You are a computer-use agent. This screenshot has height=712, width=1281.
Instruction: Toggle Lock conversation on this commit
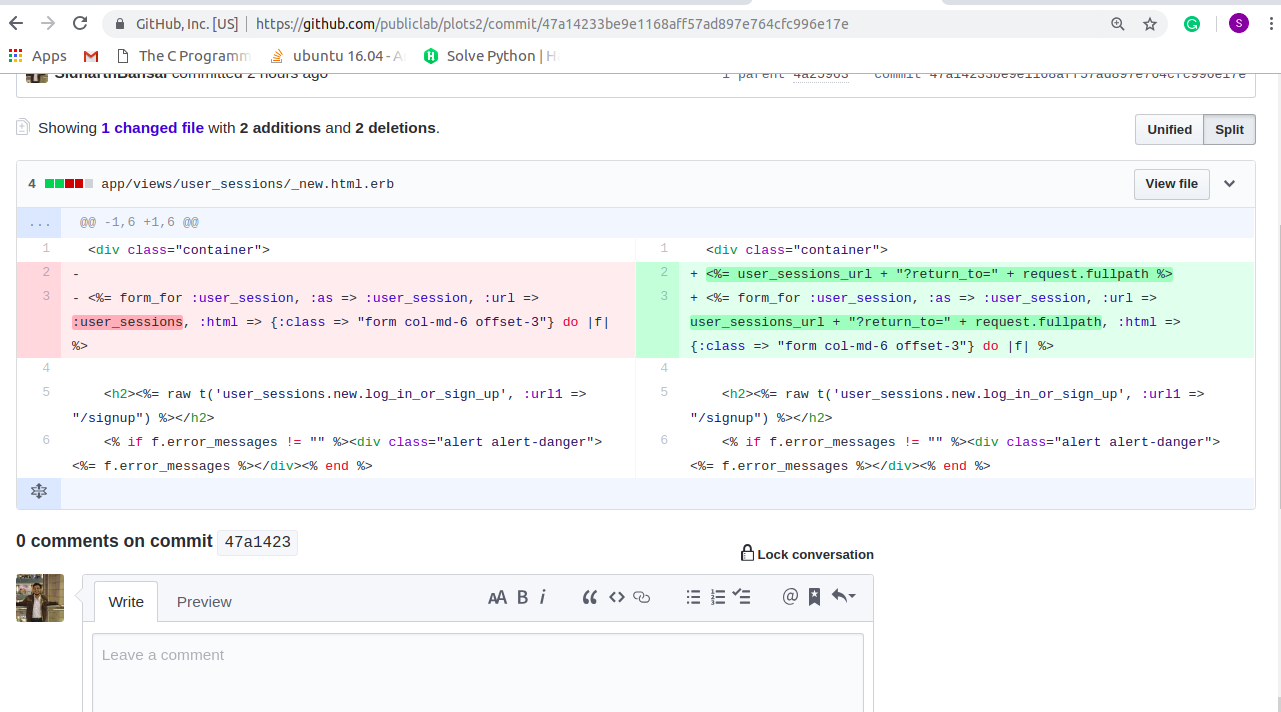point(807,554)
